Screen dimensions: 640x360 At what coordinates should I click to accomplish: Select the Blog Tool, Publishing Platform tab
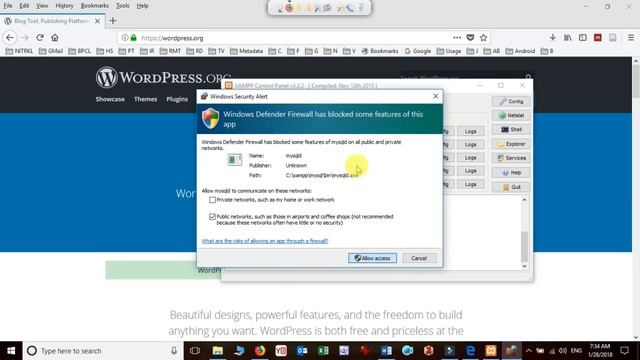(x=52, y=21)
